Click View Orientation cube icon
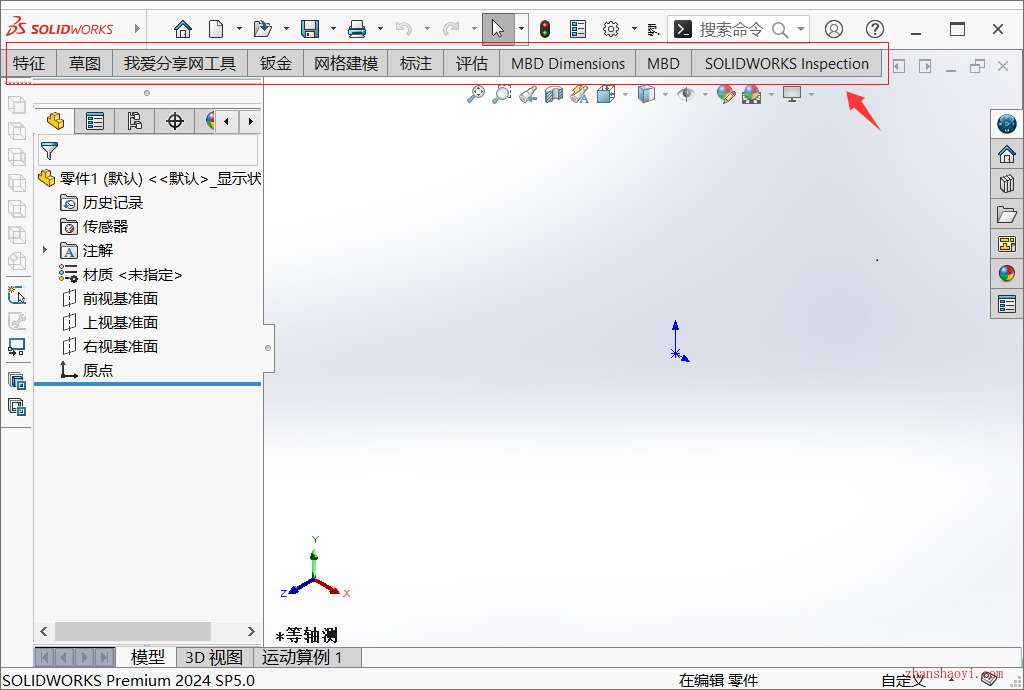 click(606, 95)
